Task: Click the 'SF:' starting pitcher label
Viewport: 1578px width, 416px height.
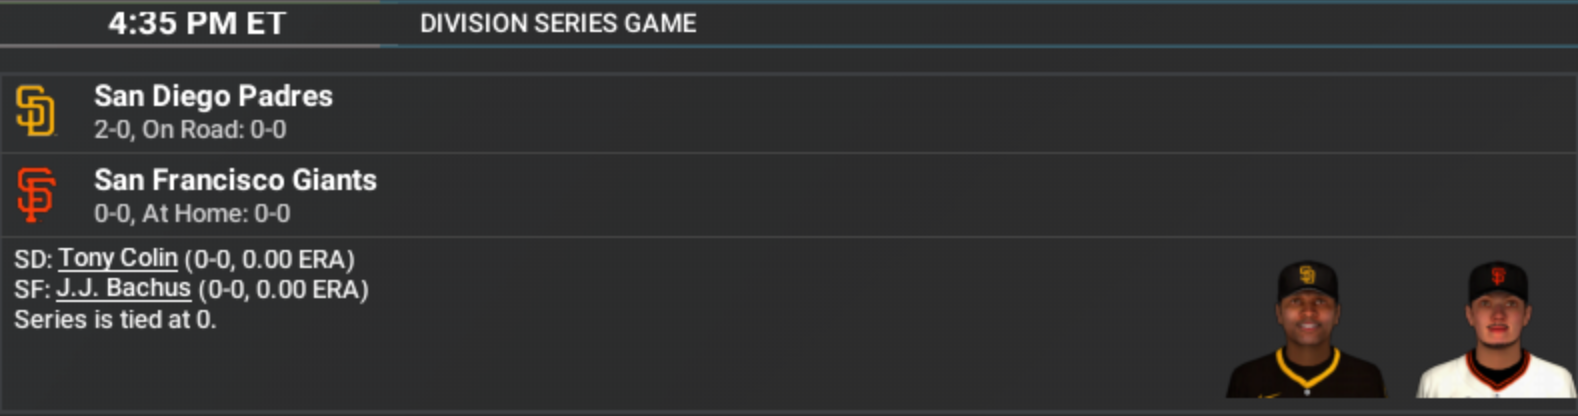Action: point(32,289)
